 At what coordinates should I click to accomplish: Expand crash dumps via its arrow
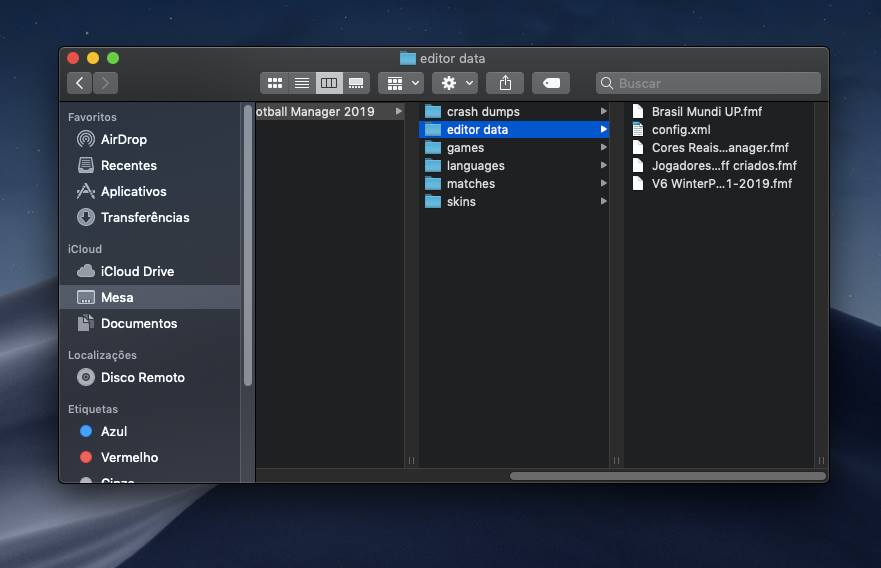pyautogui.click(x=603, y=111)
